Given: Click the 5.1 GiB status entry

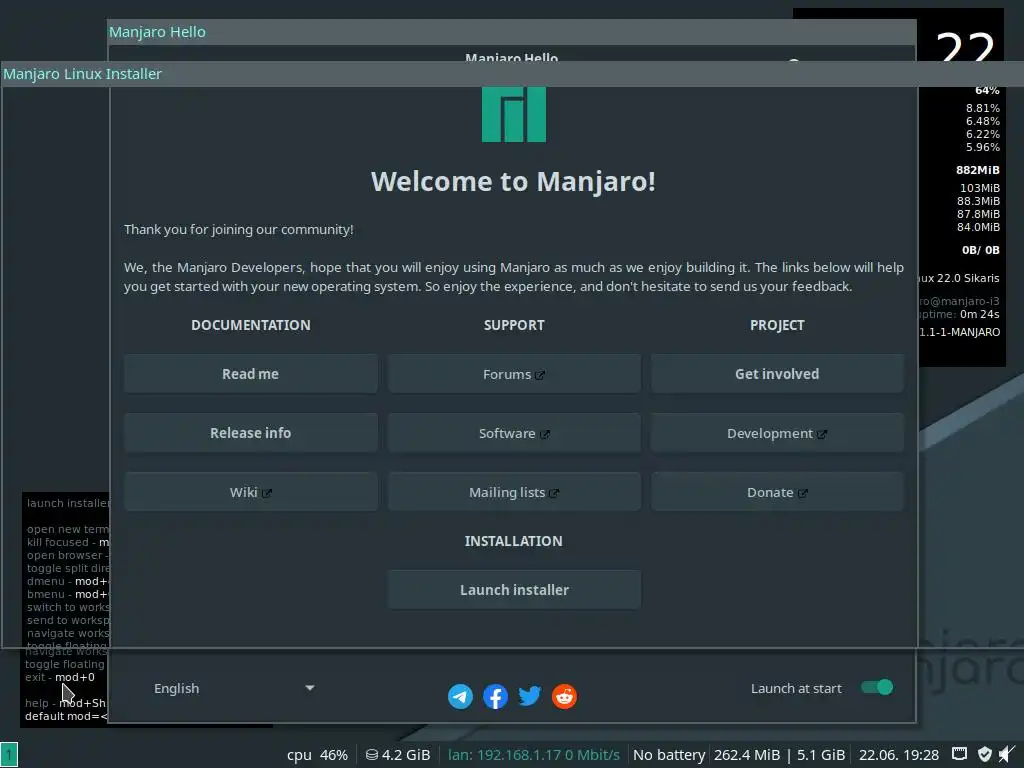Looking at the screenshot, I should click(821, 755).
